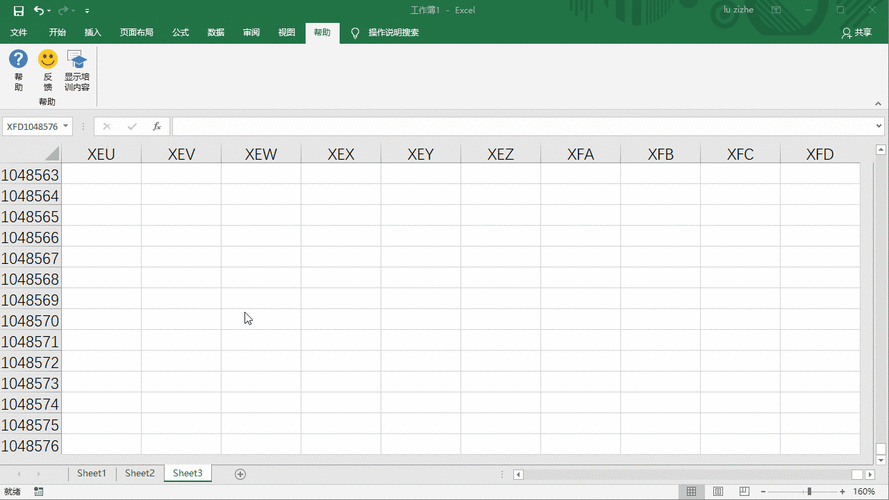Switch to the 开始 ribbon tab
889x500 pixels.
[57, 32]
